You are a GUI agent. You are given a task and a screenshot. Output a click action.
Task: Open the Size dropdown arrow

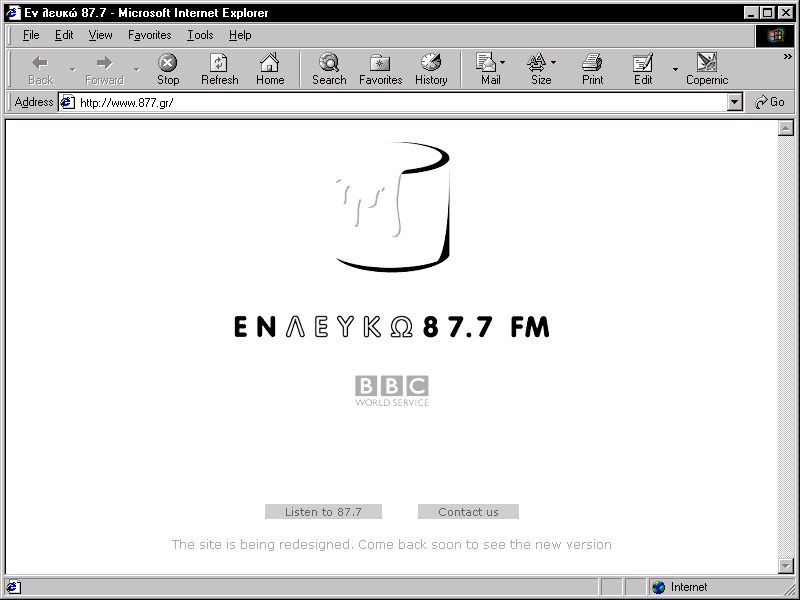pyautogui.click(x=554, y=62)
